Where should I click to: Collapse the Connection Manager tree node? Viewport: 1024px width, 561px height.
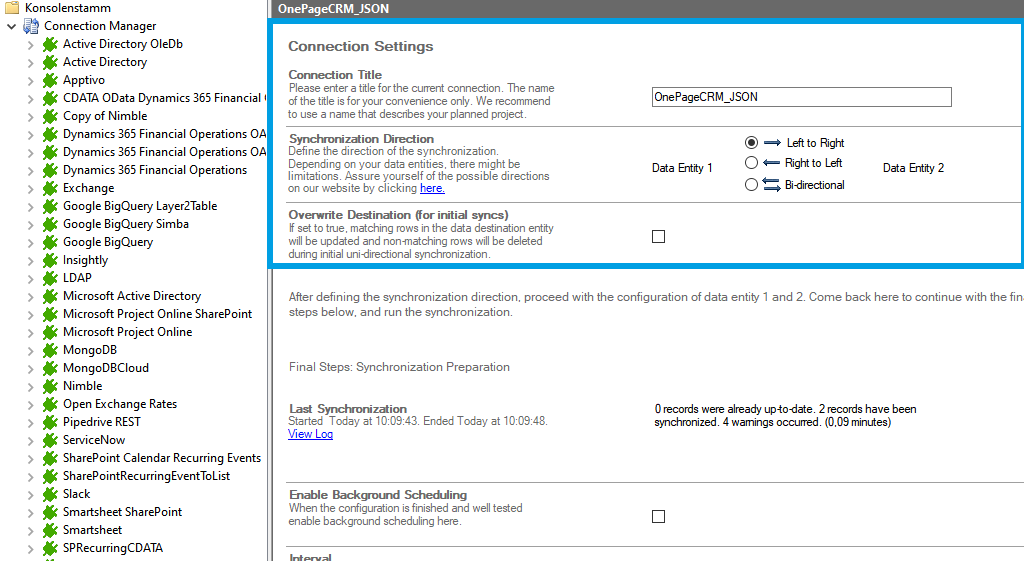tap(11, 26)
